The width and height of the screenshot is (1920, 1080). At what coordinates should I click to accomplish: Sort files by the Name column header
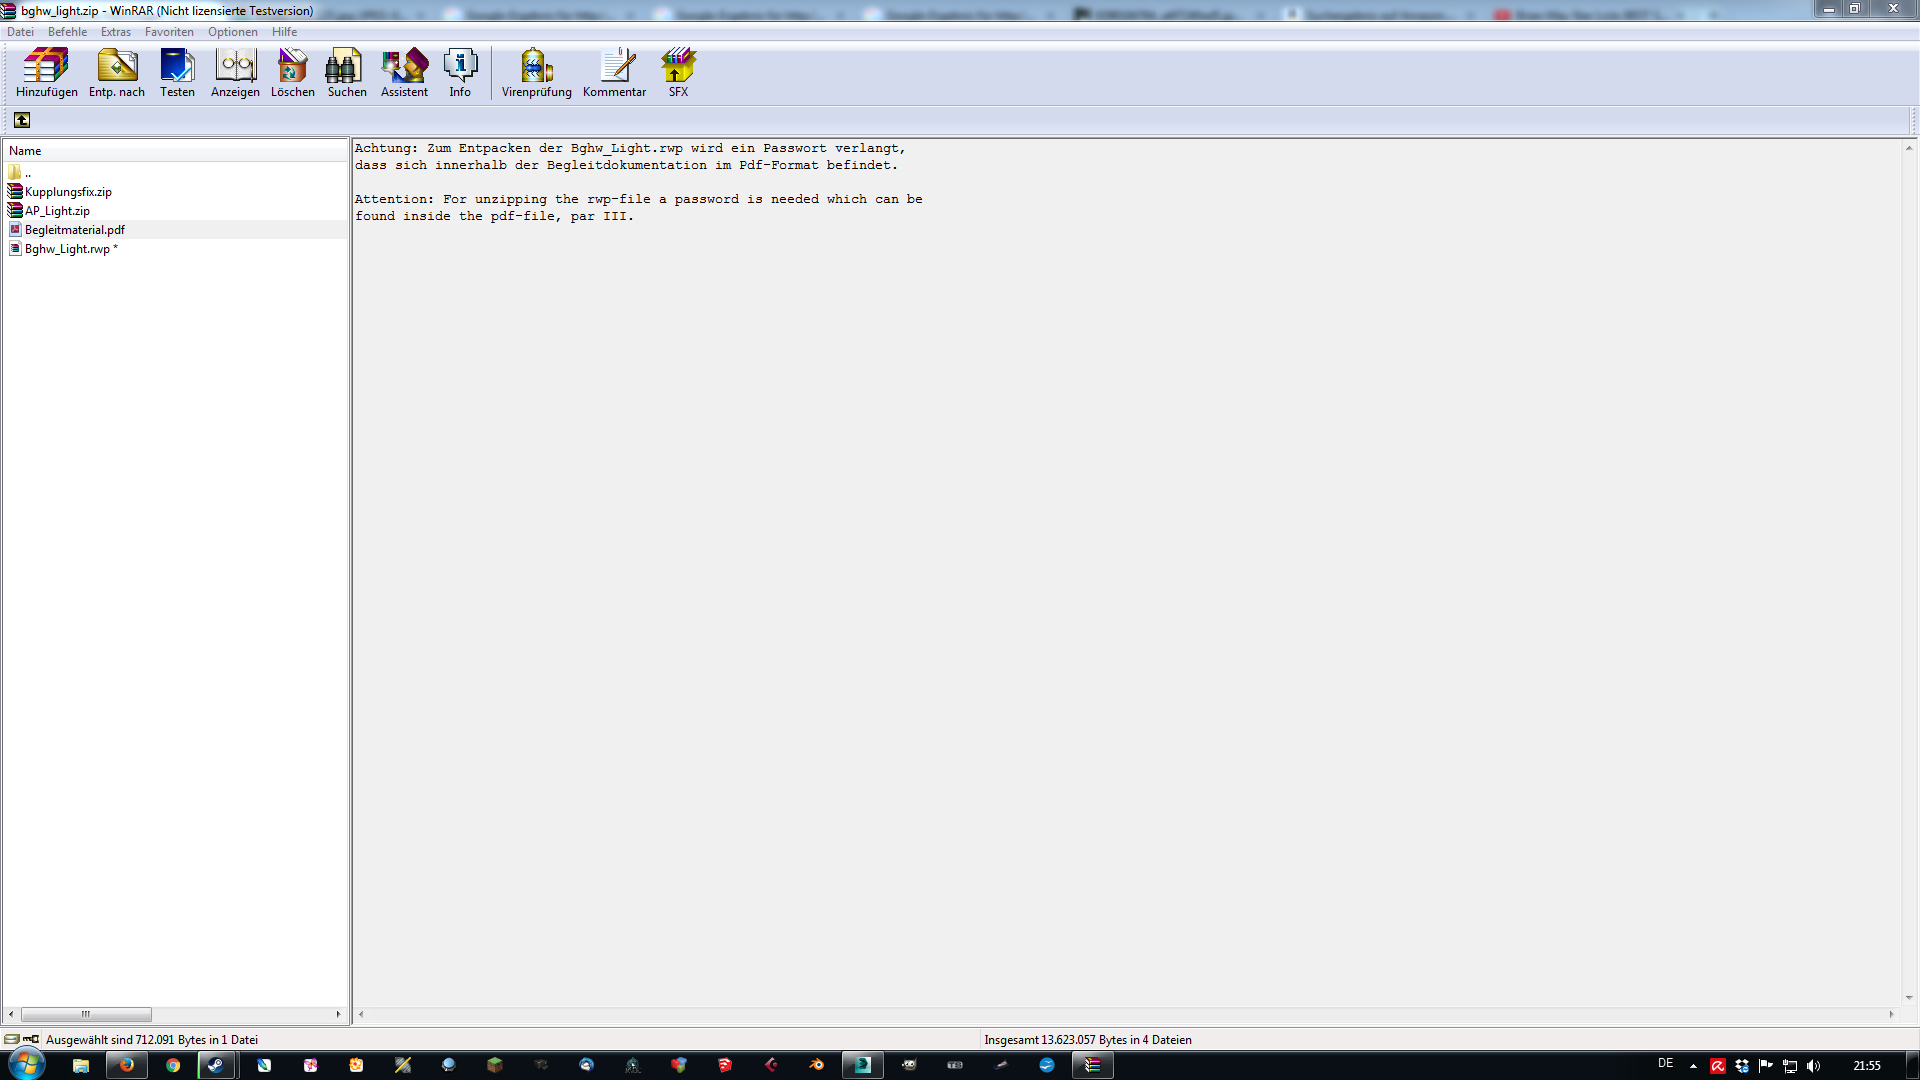25,151
